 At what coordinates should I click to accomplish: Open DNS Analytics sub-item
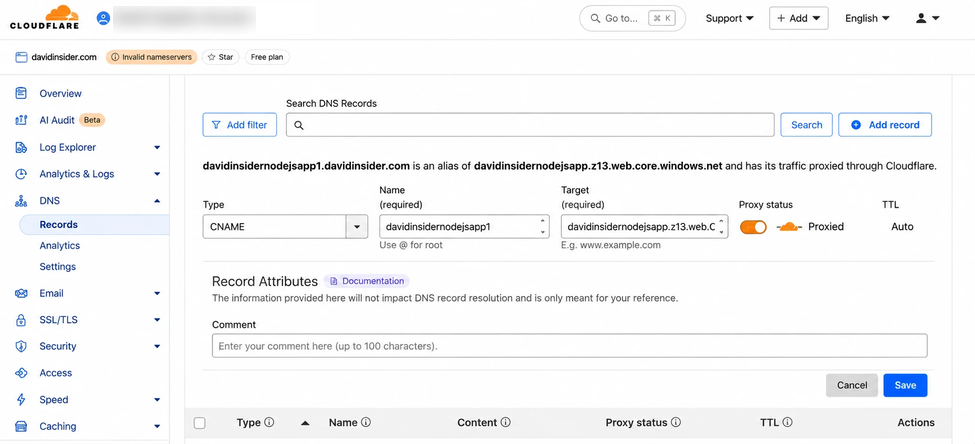(60, 246)
